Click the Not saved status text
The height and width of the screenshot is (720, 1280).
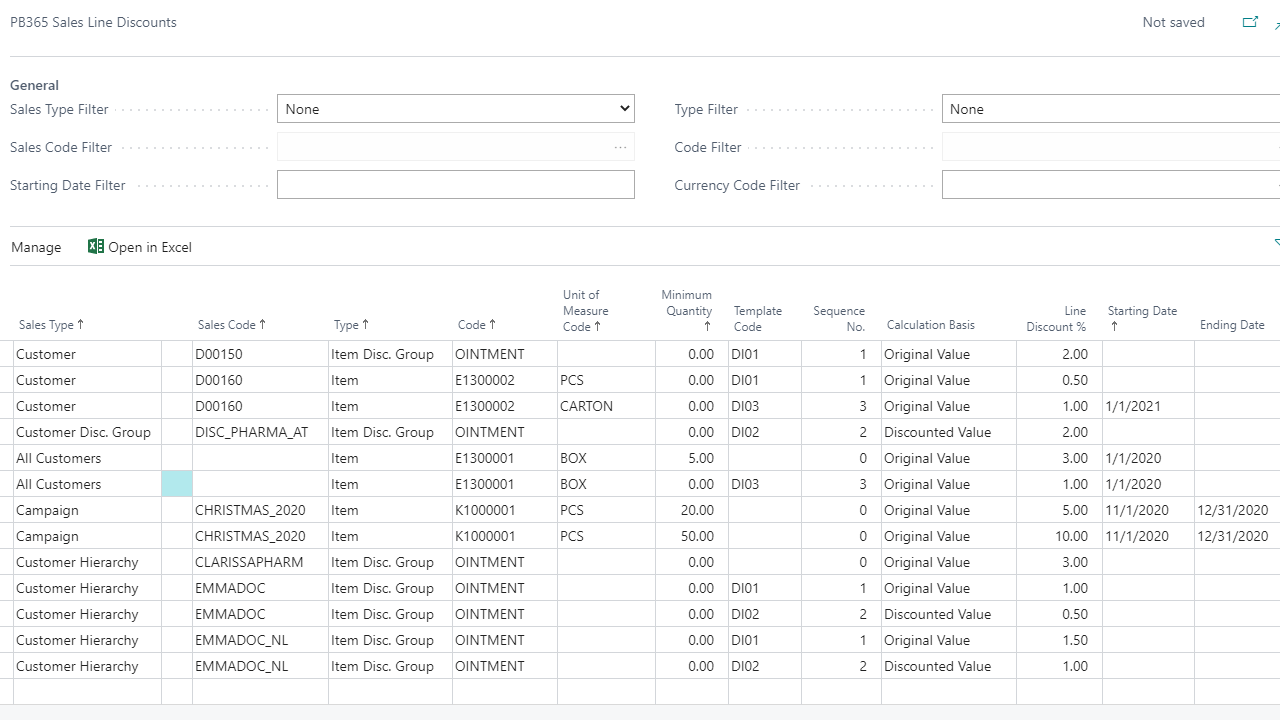pos(1173,22)
